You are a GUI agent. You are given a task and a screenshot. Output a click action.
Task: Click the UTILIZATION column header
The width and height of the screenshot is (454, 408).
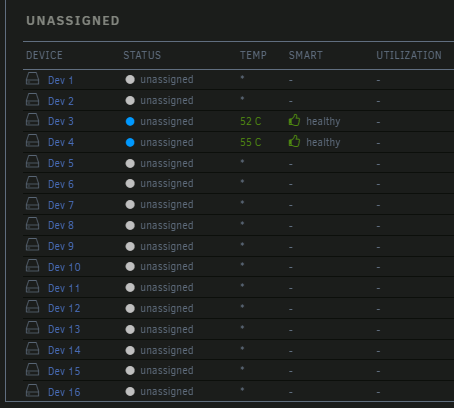coord(409,55)
